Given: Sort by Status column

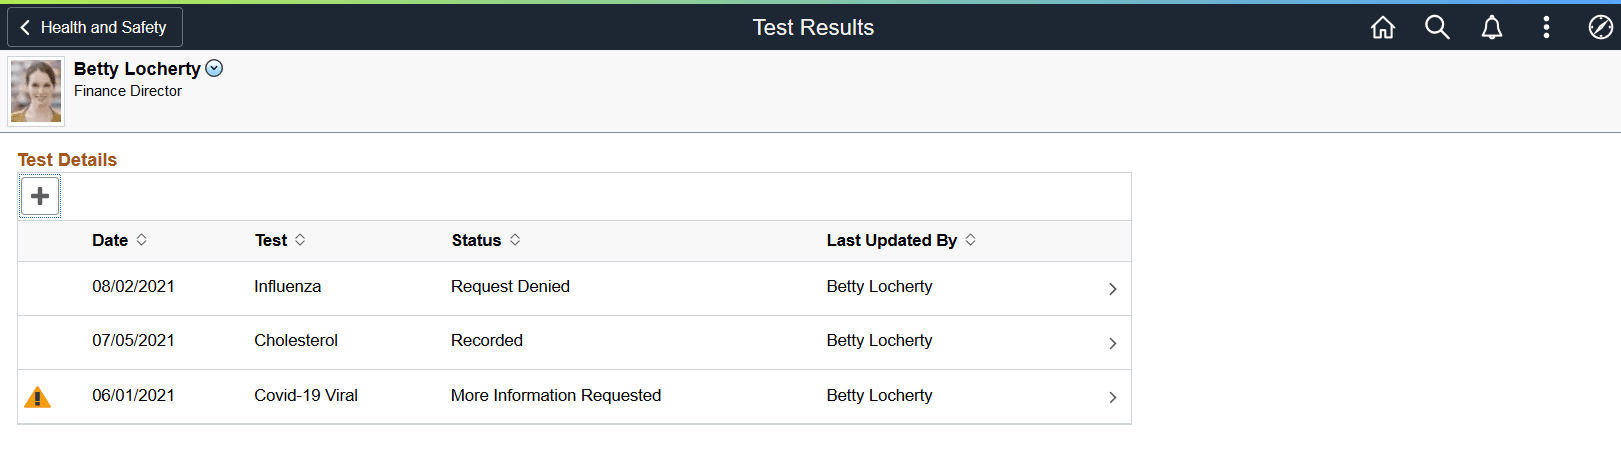Looking at the screenshot, I should [x=515, y=240].
